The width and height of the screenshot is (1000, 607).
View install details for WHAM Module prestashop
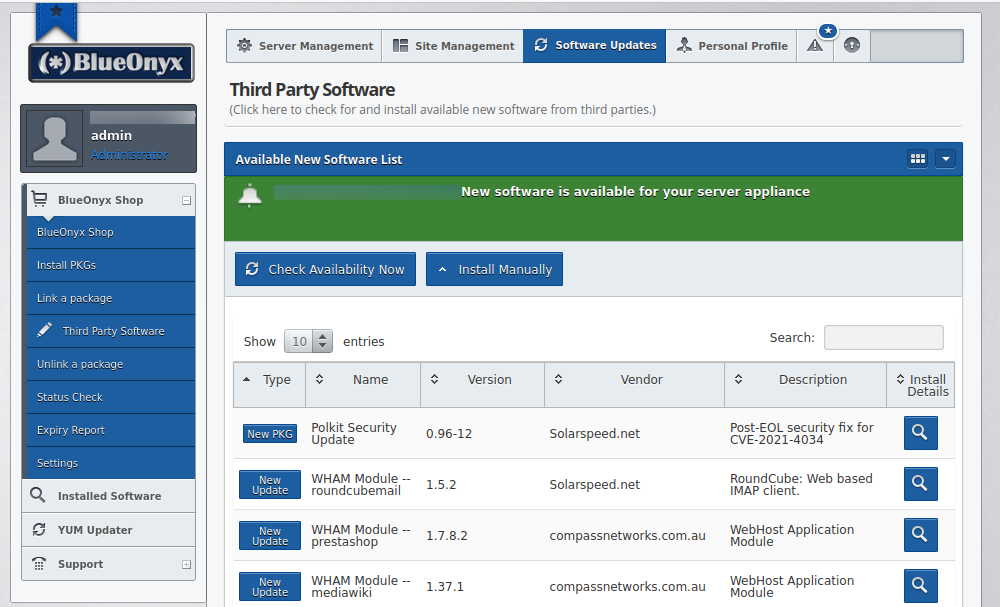920,535
